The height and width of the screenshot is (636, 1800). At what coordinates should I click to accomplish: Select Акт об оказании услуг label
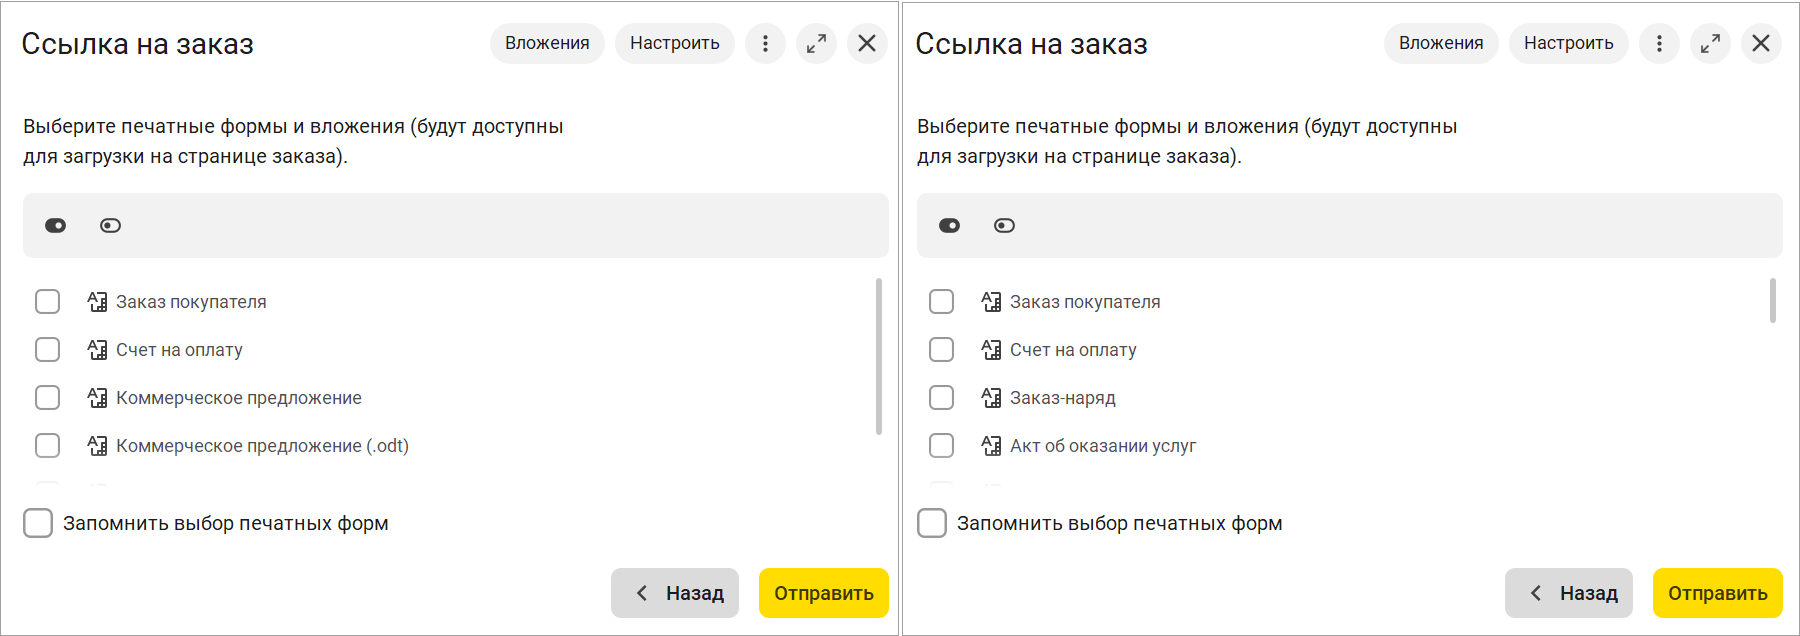(1103, 446)
